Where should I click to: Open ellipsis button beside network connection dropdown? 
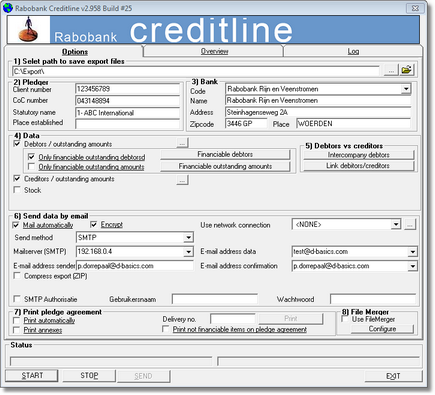coord(410,225)
